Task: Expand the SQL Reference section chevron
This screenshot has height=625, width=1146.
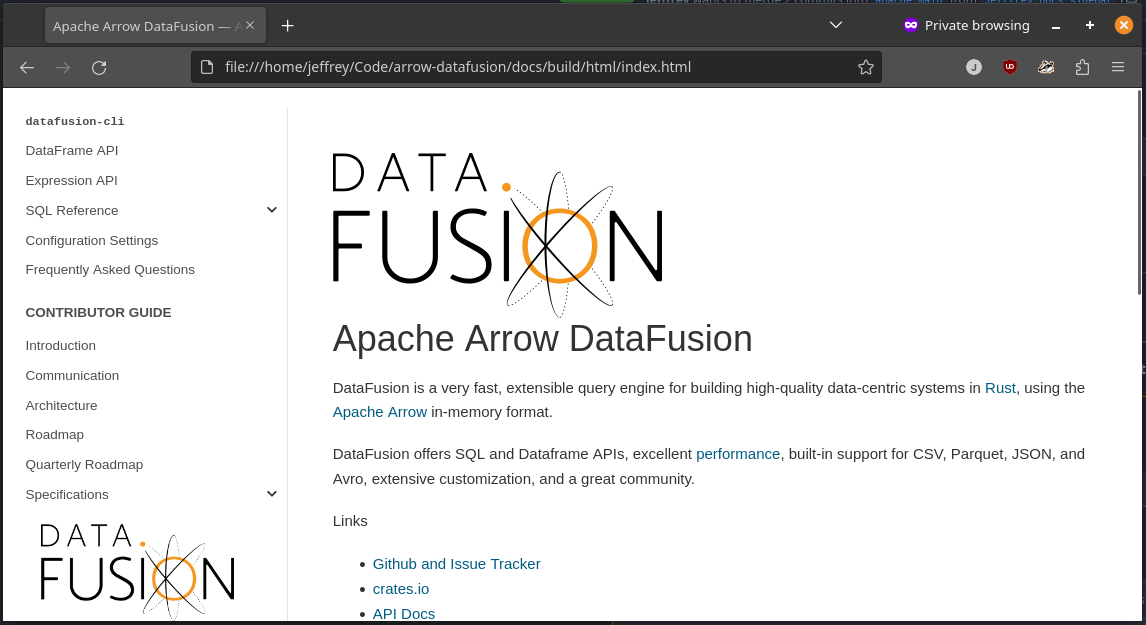Action: click(x=272, y=210)
